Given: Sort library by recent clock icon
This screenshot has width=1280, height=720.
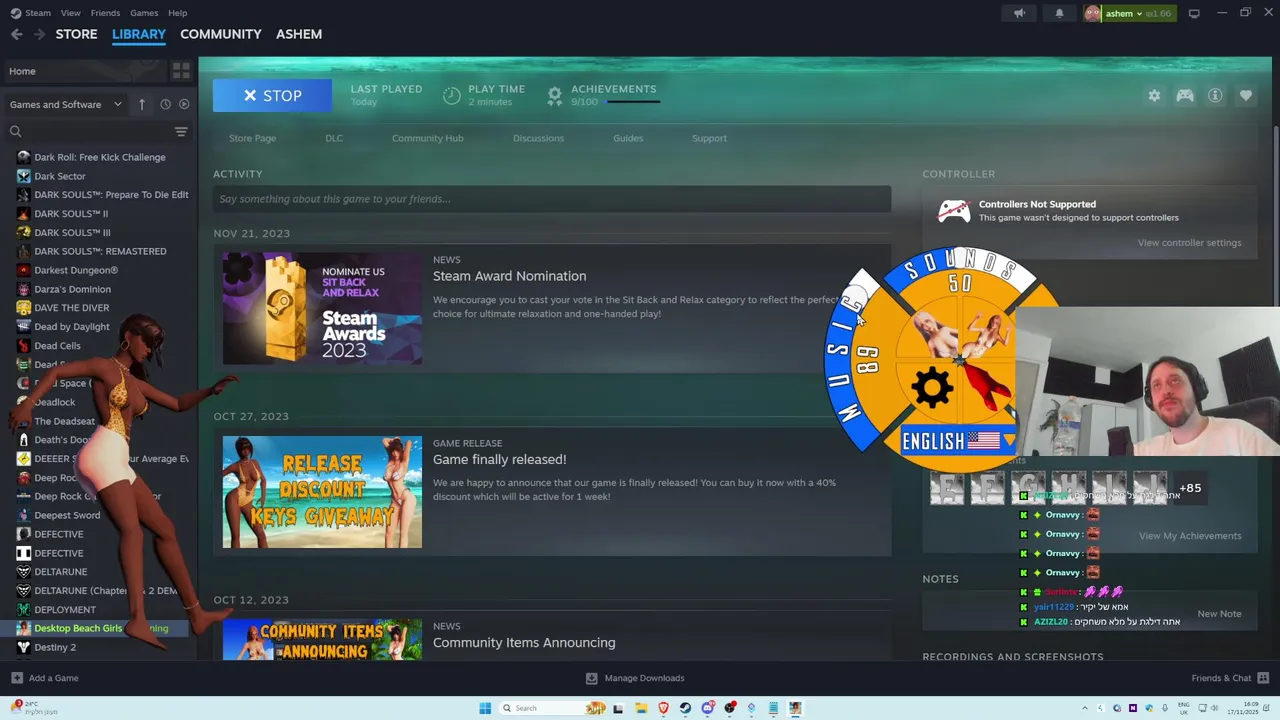Looking at the screenshot, I should (x=165, y=104).
